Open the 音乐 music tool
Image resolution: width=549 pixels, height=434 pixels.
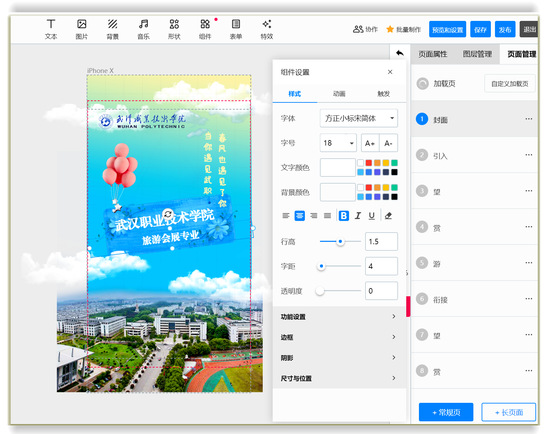pyautogui.click(x=143, y=29)
